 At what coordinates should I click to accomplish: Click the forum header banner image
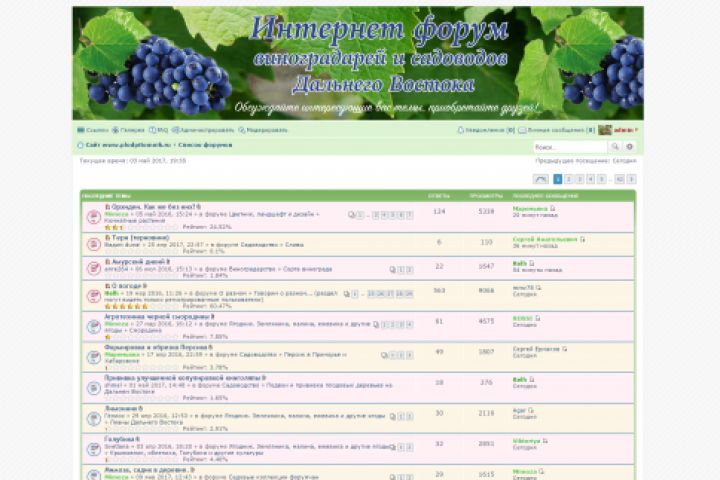coord(358,63)
